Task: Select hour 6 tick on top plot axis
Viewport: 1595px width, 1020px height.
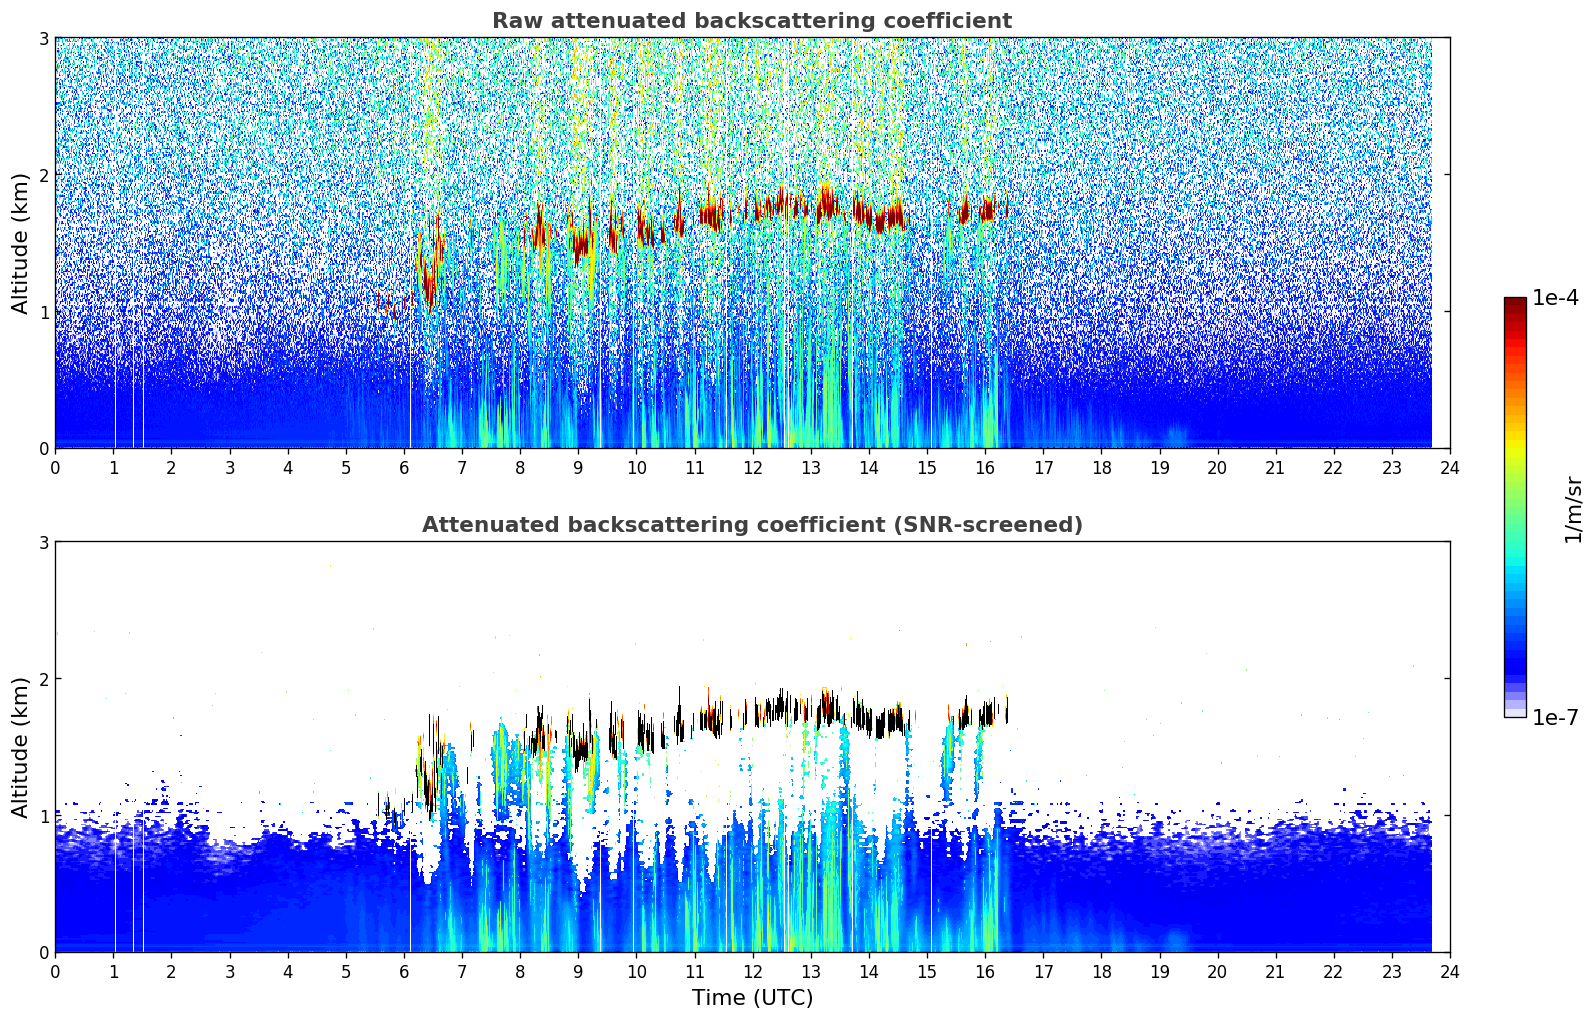Action: tap(404, 468)
